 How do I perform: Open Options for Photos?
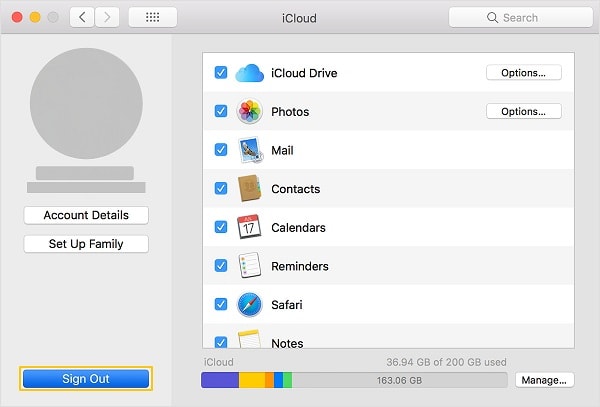(523, 112)
